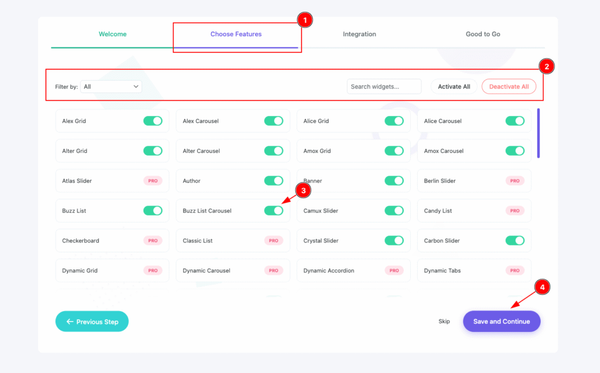Switch to the Integration tab

tap(359, 34)
